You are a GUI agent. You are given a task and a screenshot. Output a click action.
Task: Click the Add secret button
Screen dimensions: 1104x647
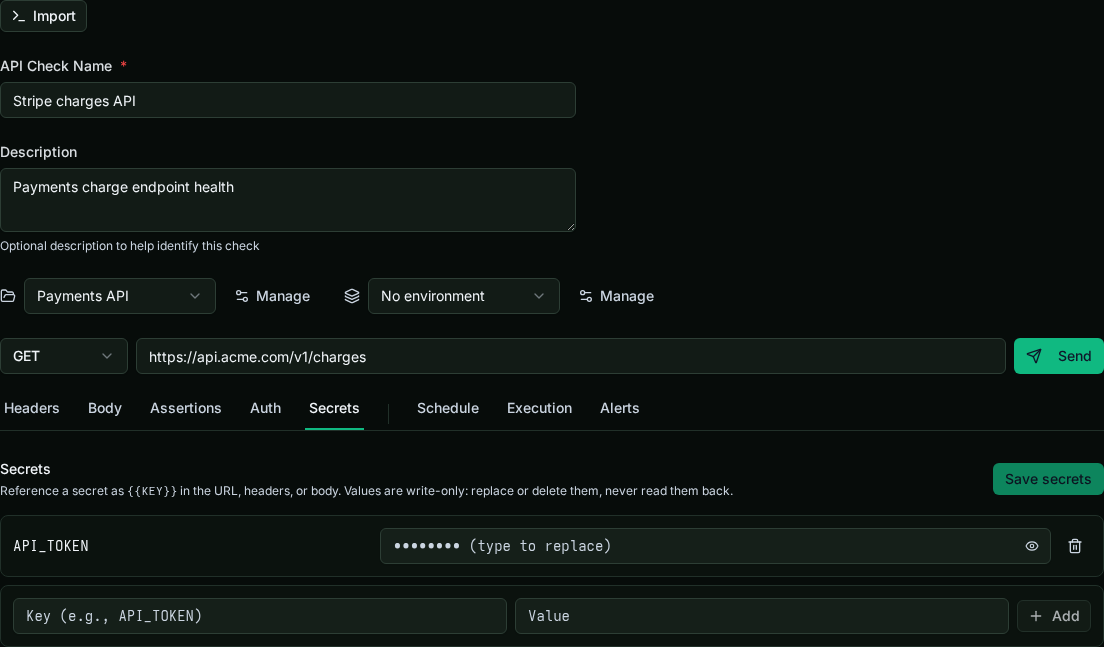1054,616
